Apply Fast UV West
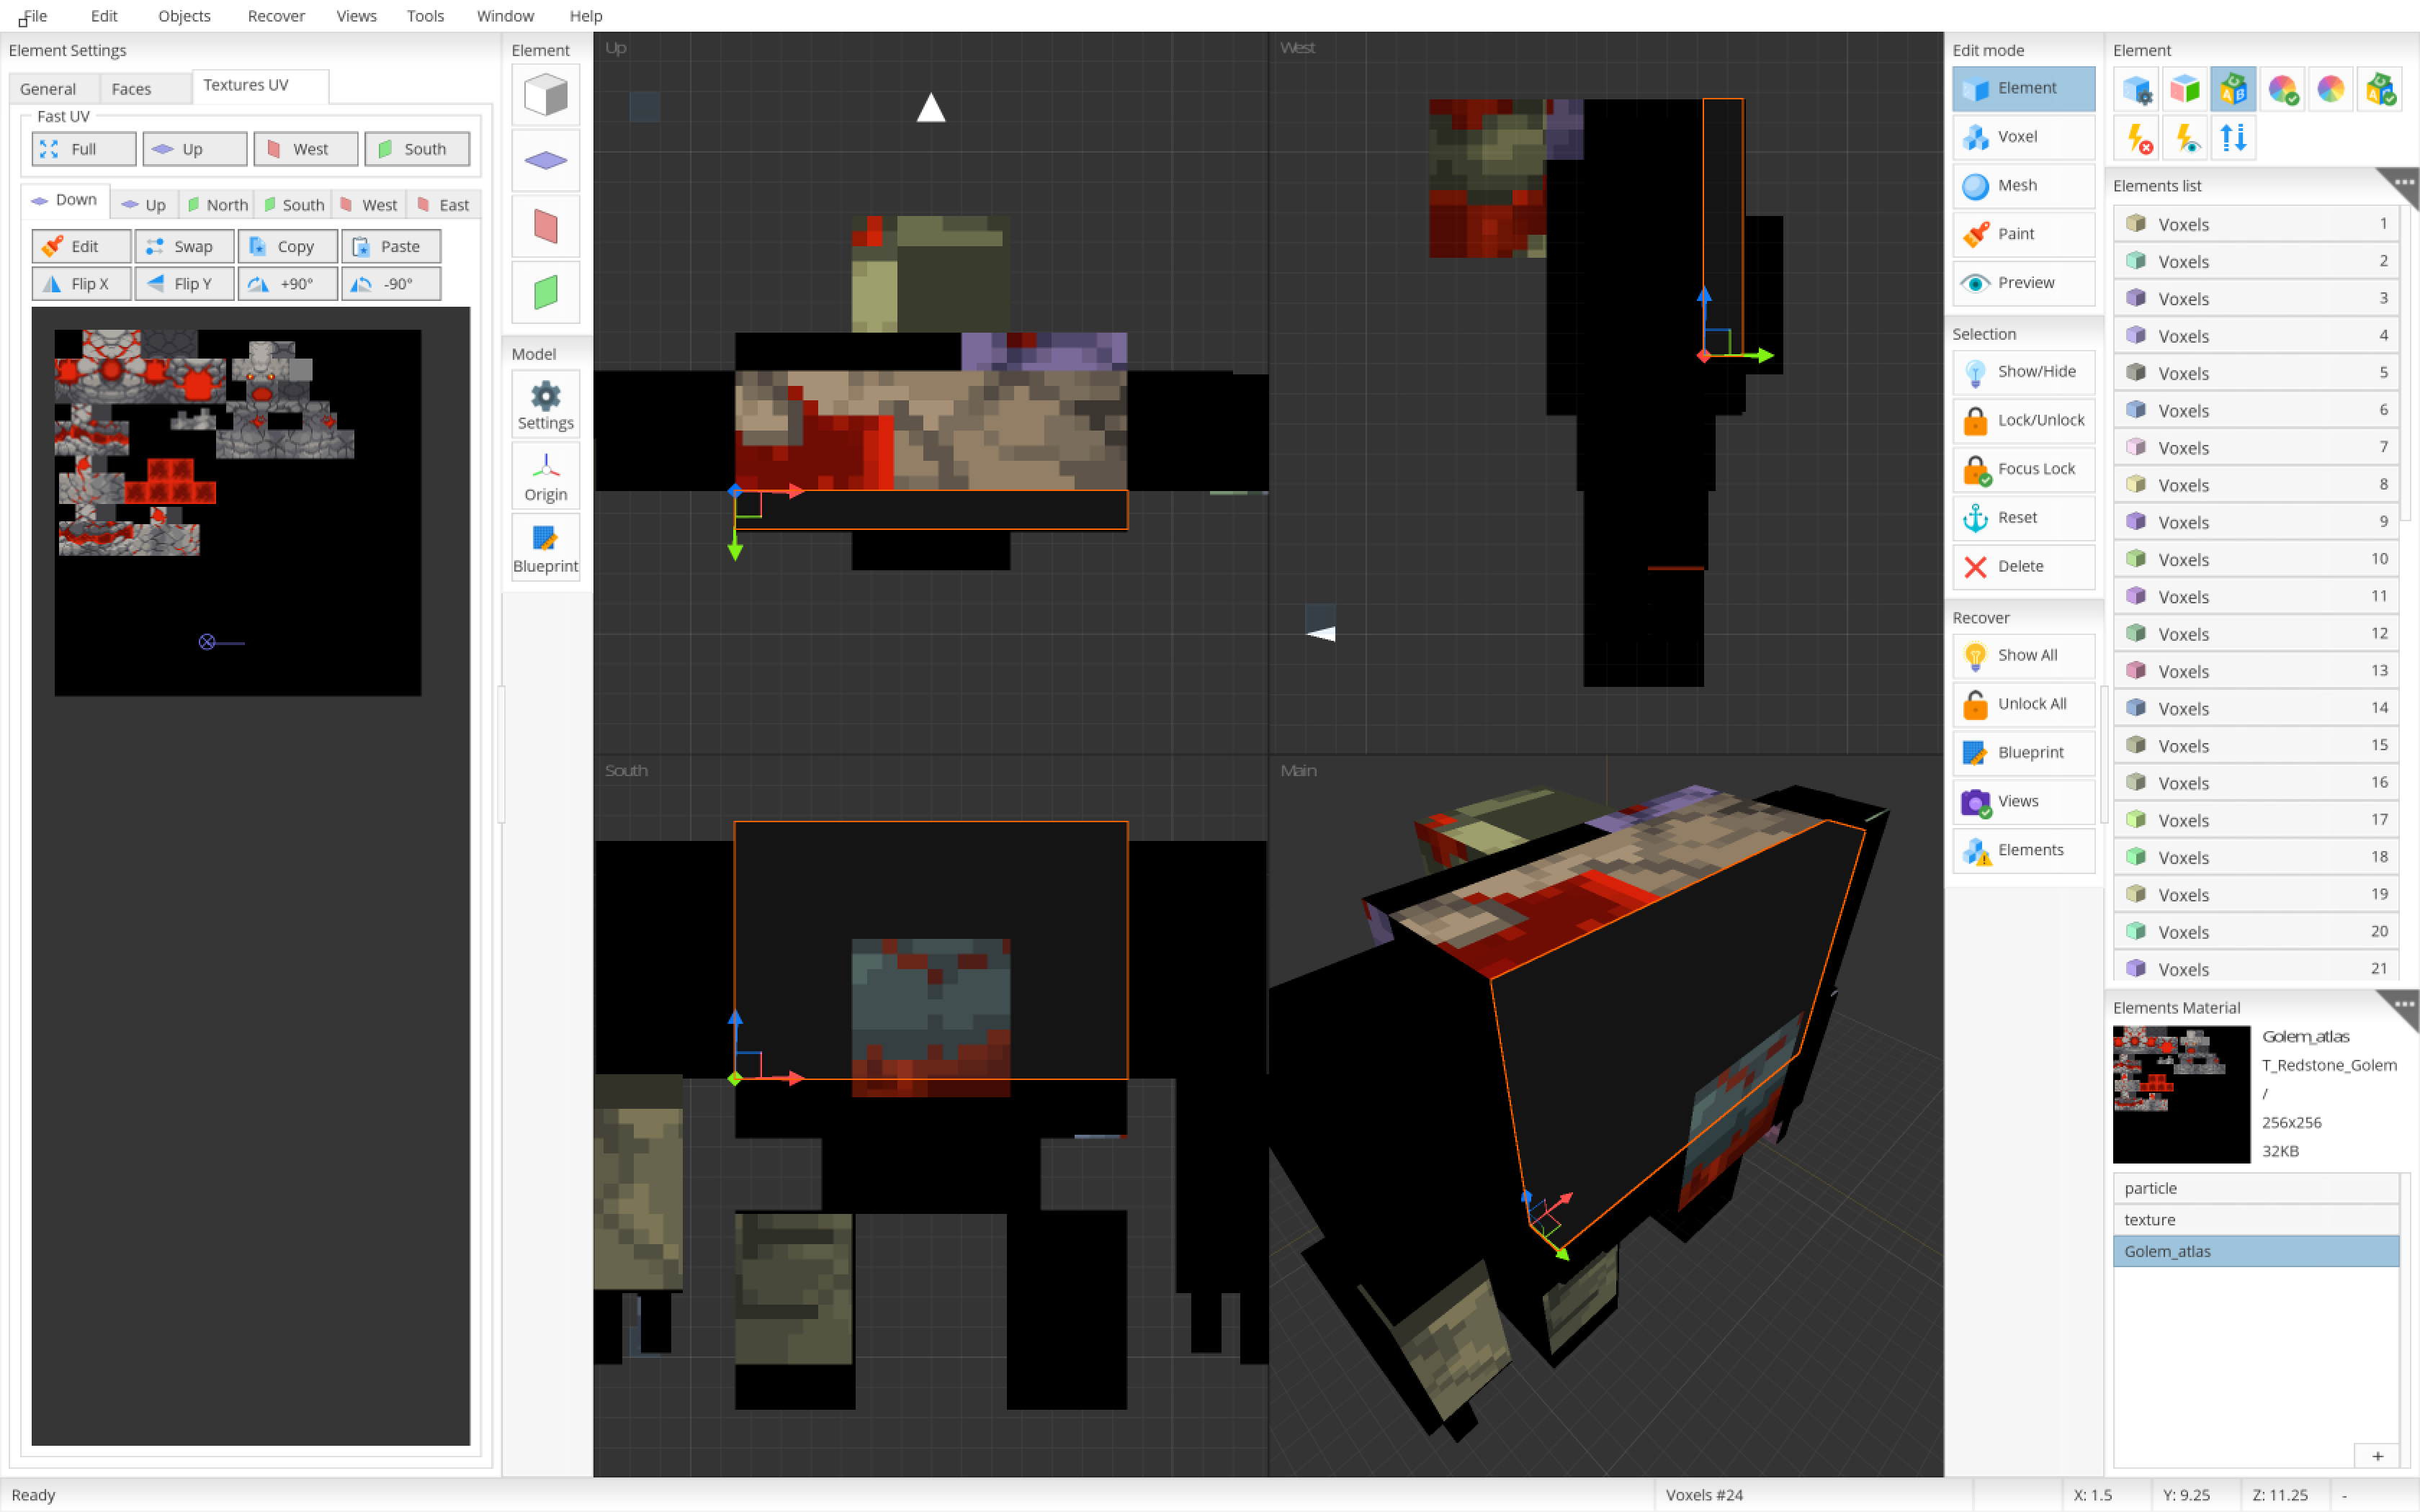Screen dimensions: 2420x1512 coord(305,149)
